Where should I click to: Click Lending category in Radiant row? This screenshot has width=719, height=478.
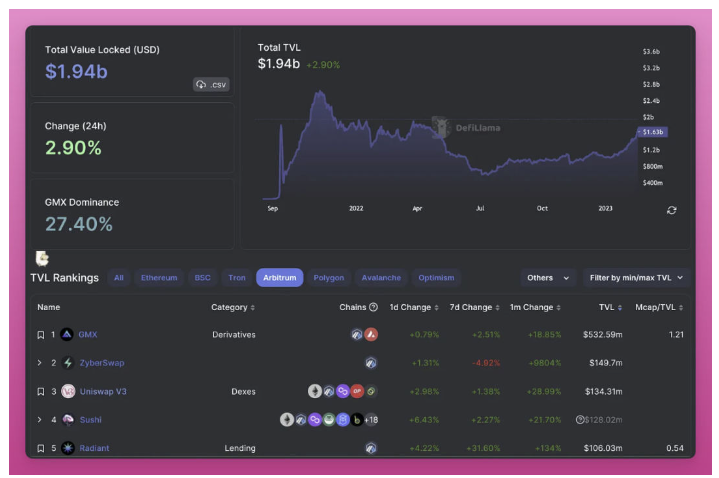tap(240, 448)
